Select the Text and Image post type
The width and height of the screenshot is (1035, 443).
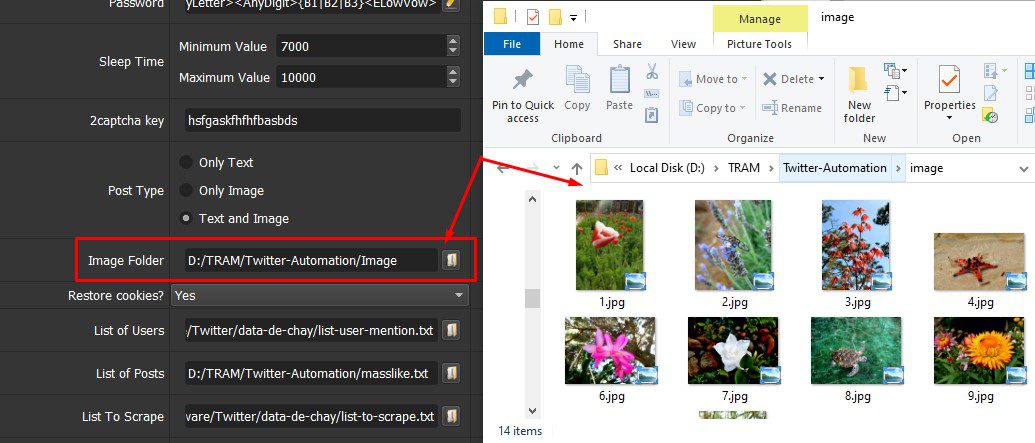tap(187, 219)
